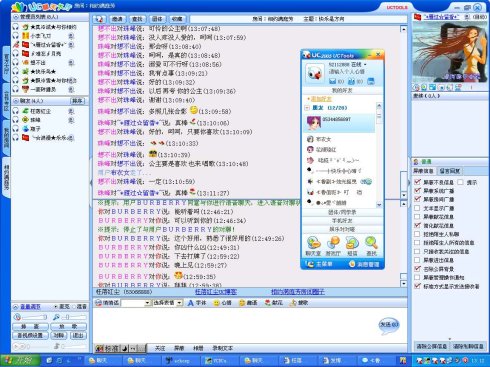Open the Windows Start button

tap(20, 360)
